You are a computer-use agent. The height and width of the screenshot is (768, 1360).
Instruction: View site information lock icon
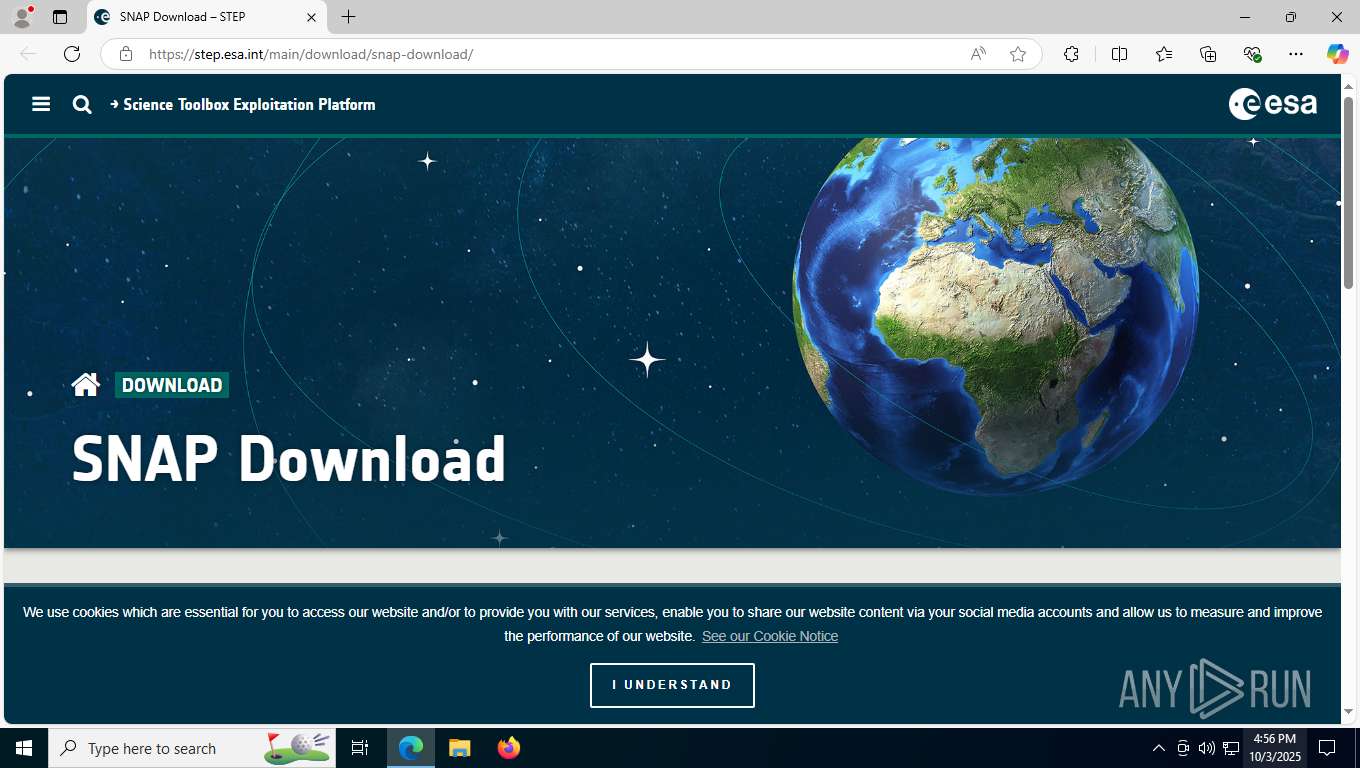(125, 54)
